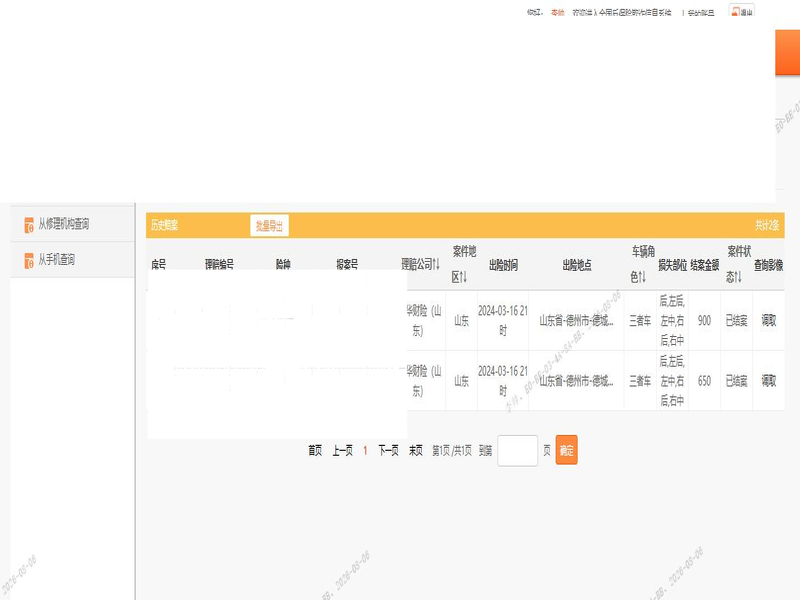
Task: Click the 出险地点 column header
Action: pyautogui.click(x=577, y=265)
